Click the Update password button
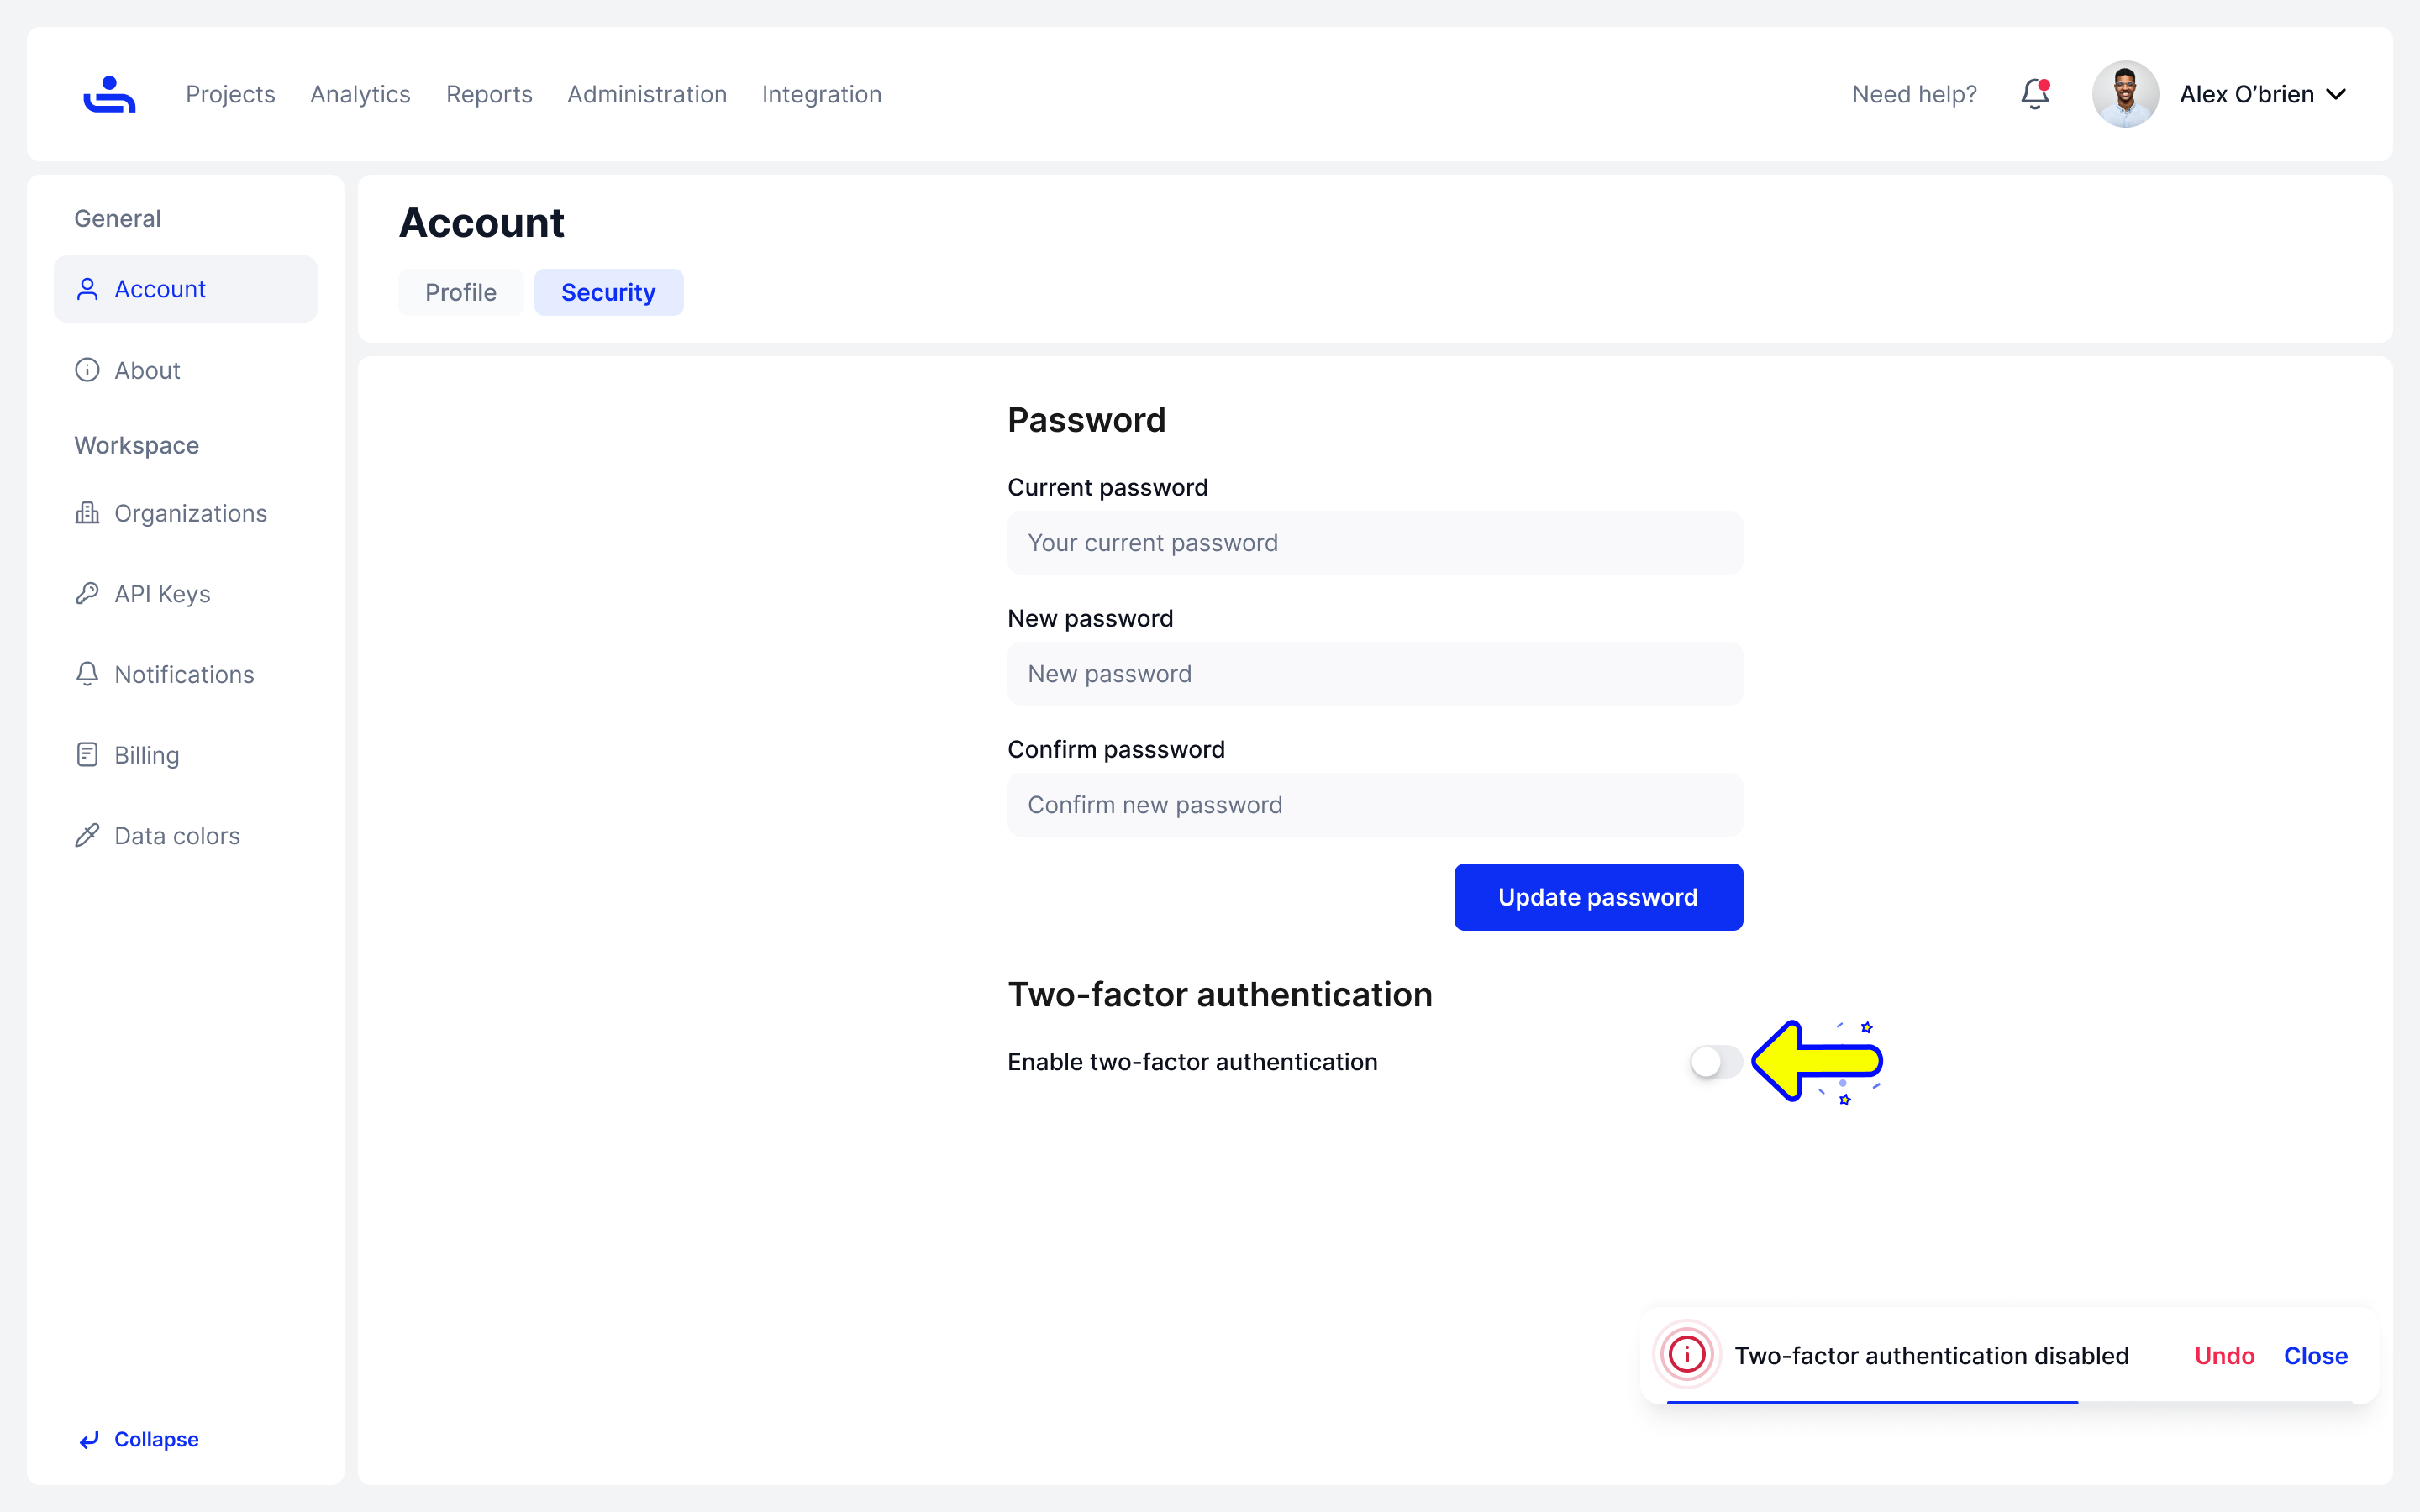Screen dimensions: 2420x1512 tap(1598, 897)
